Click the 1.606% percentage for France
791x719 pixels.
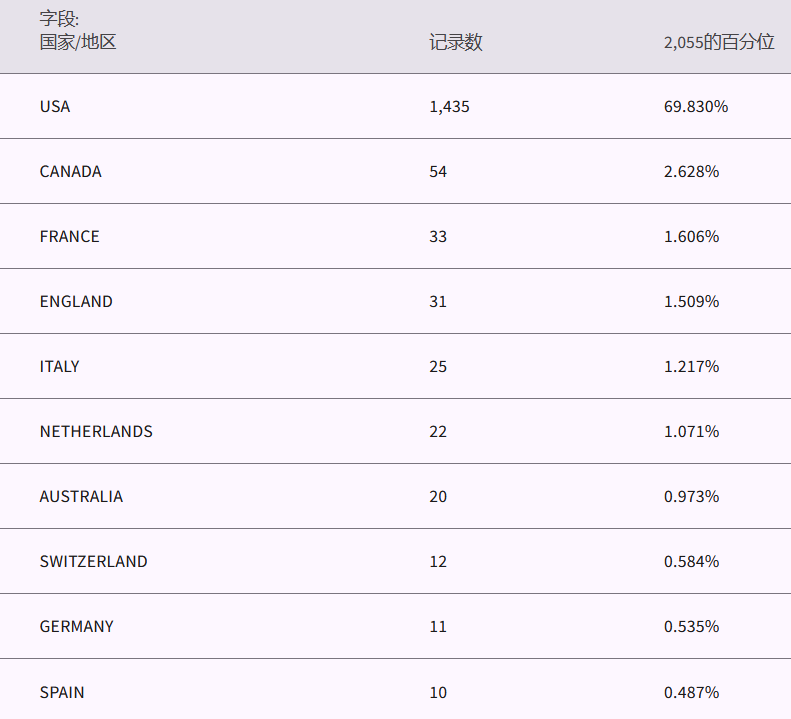pyautogui.click(x=691, y=236)
